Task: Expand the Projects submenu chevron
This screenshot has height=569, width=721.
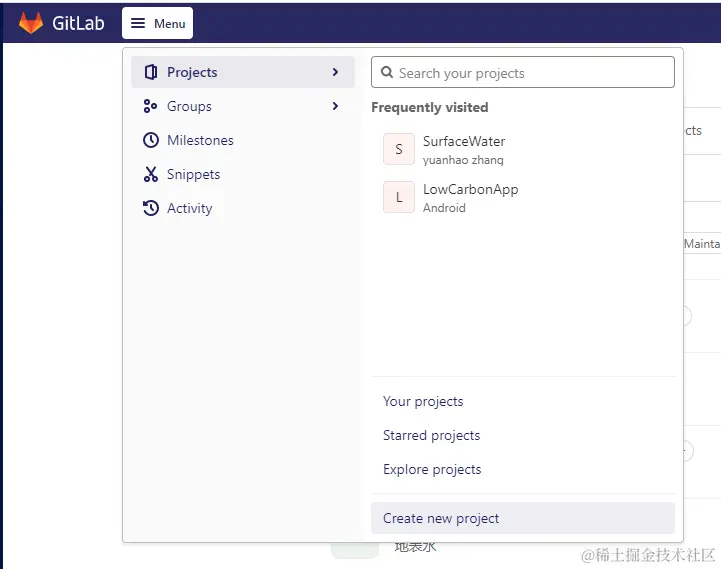Action: click(x=335, y=72)
